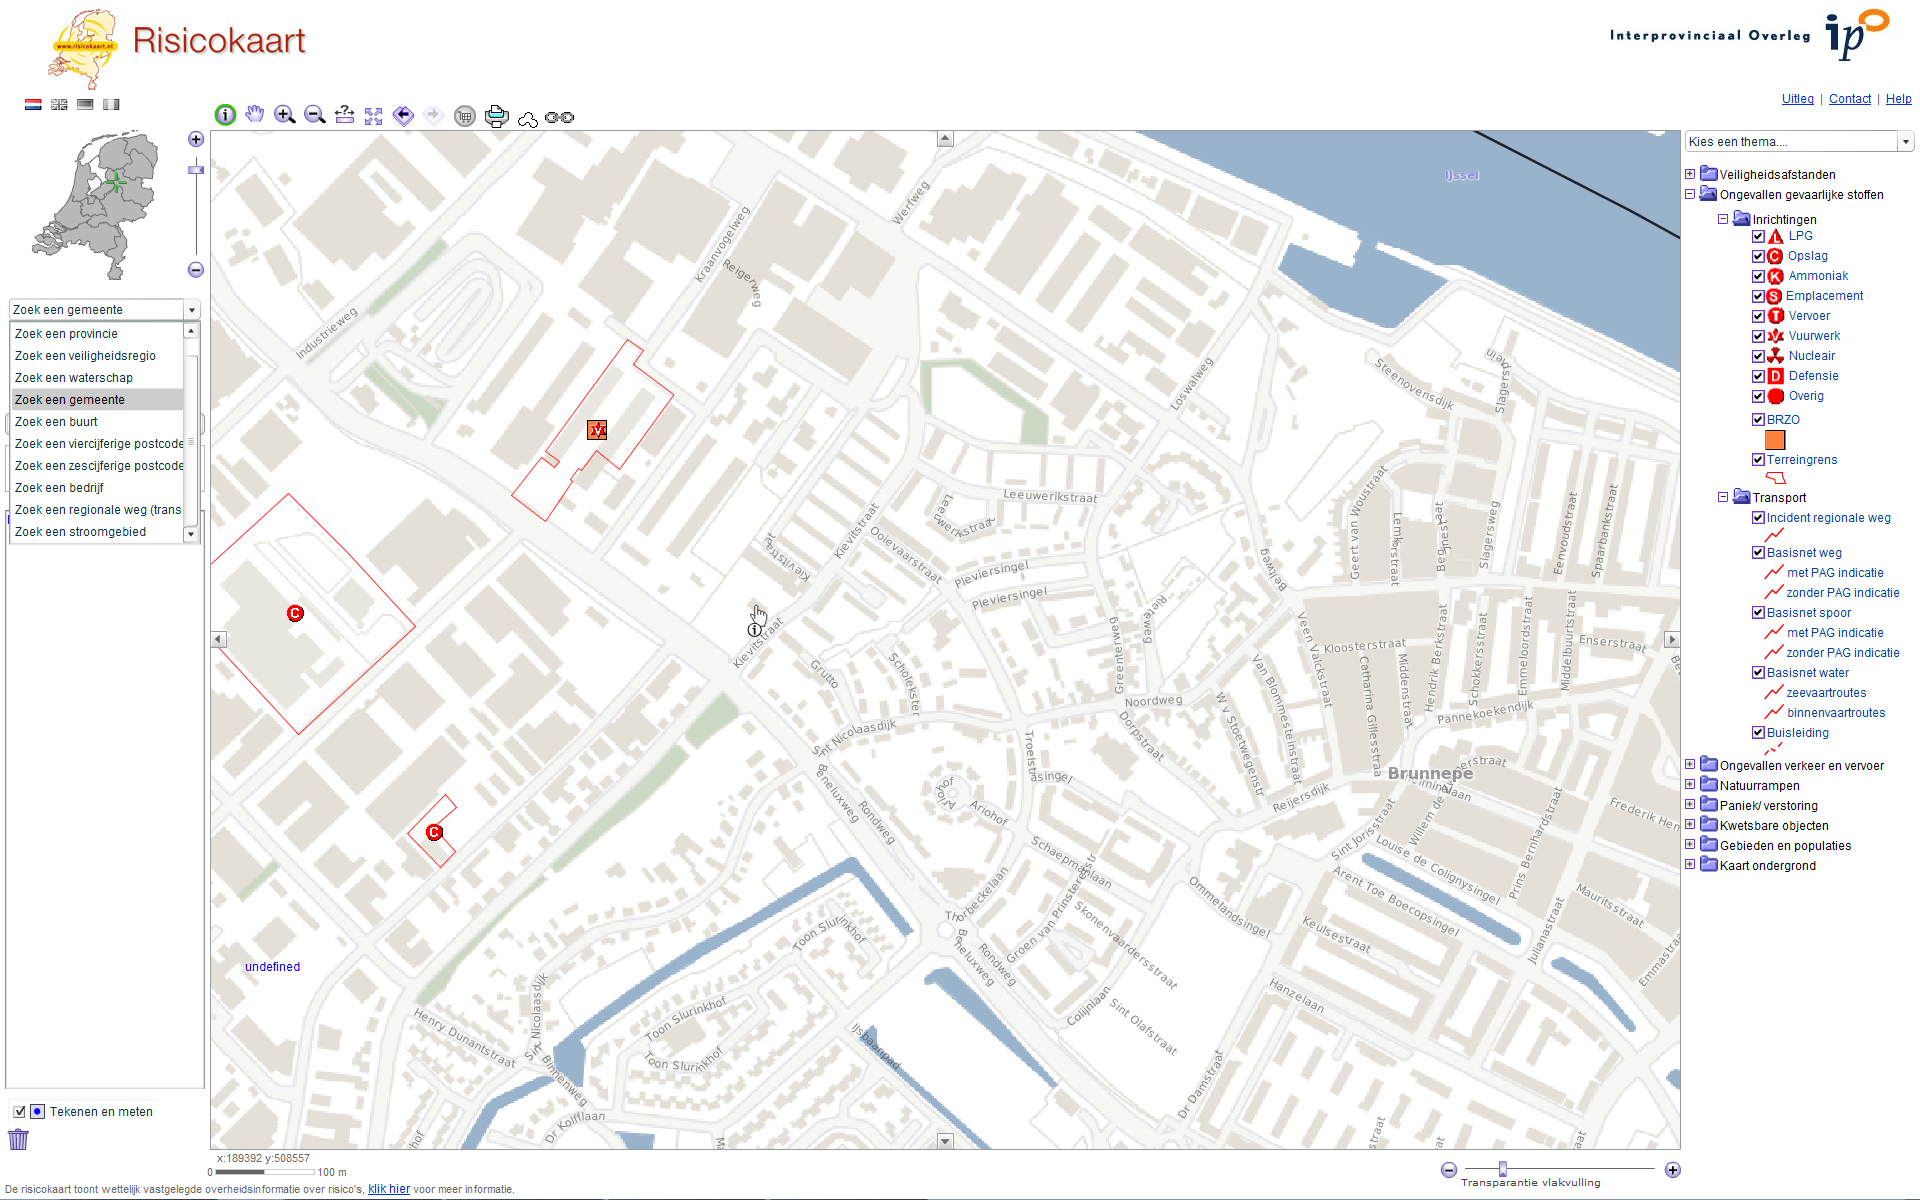This screenshot has width=1920, height=1200.
Task: Zoom in with plus above zoom bar
Action: (x=196, y=139)
